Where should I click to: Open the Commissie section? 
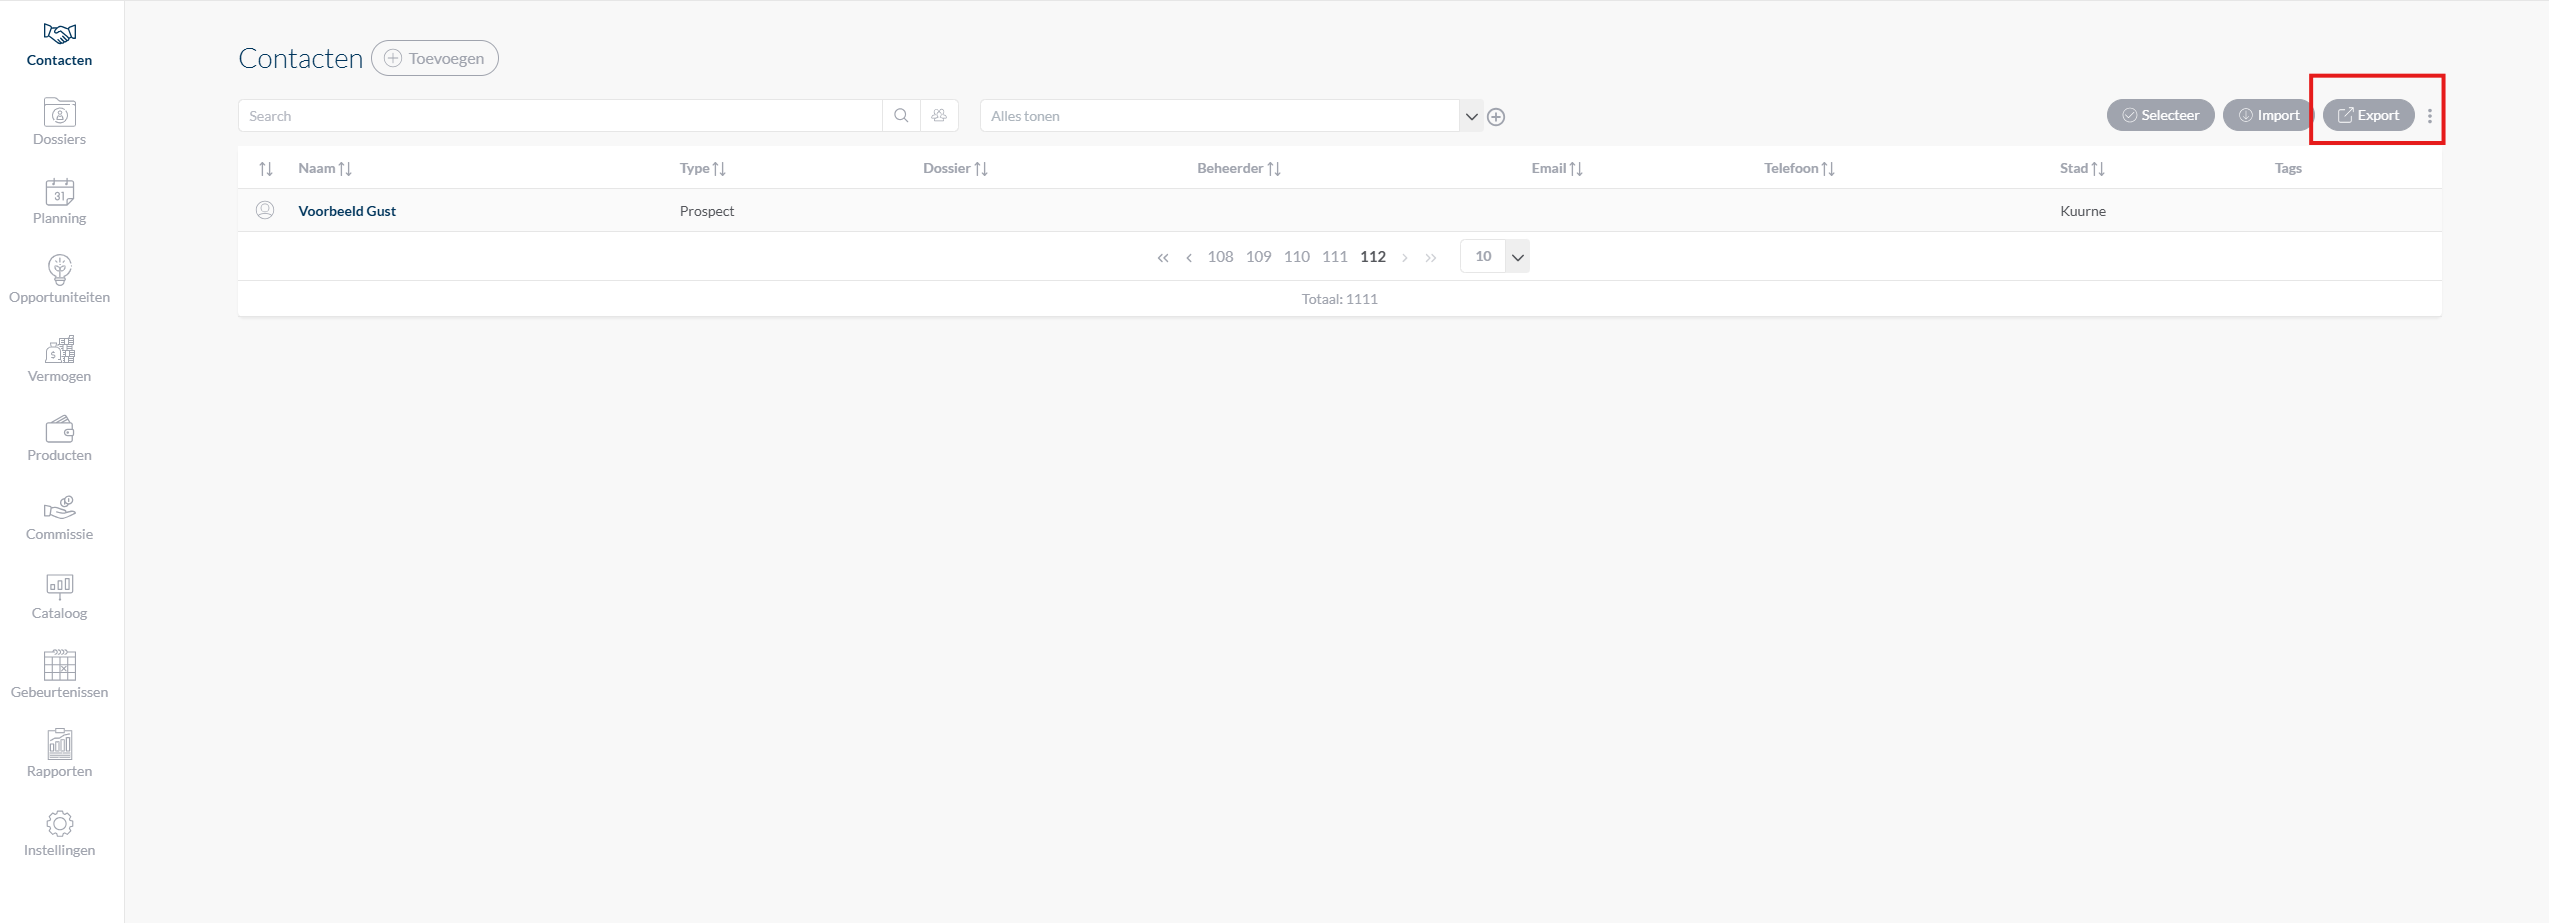point(59,509)
